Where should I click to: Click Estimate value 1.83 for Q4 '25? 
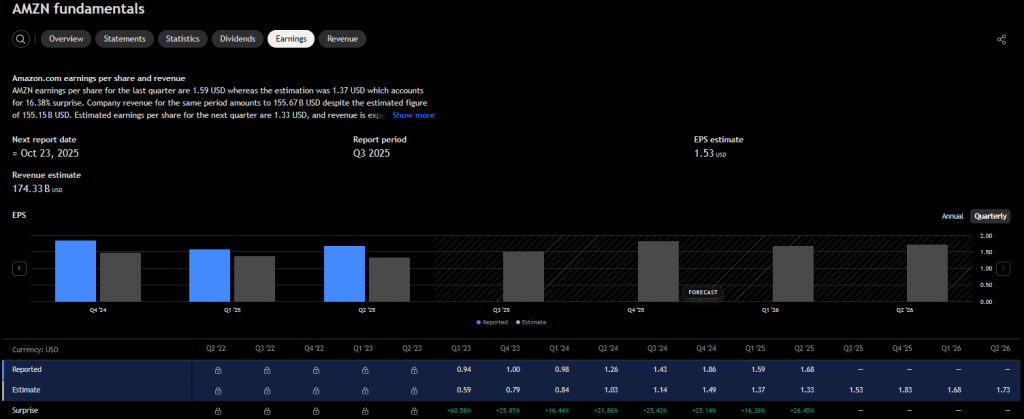904,390
